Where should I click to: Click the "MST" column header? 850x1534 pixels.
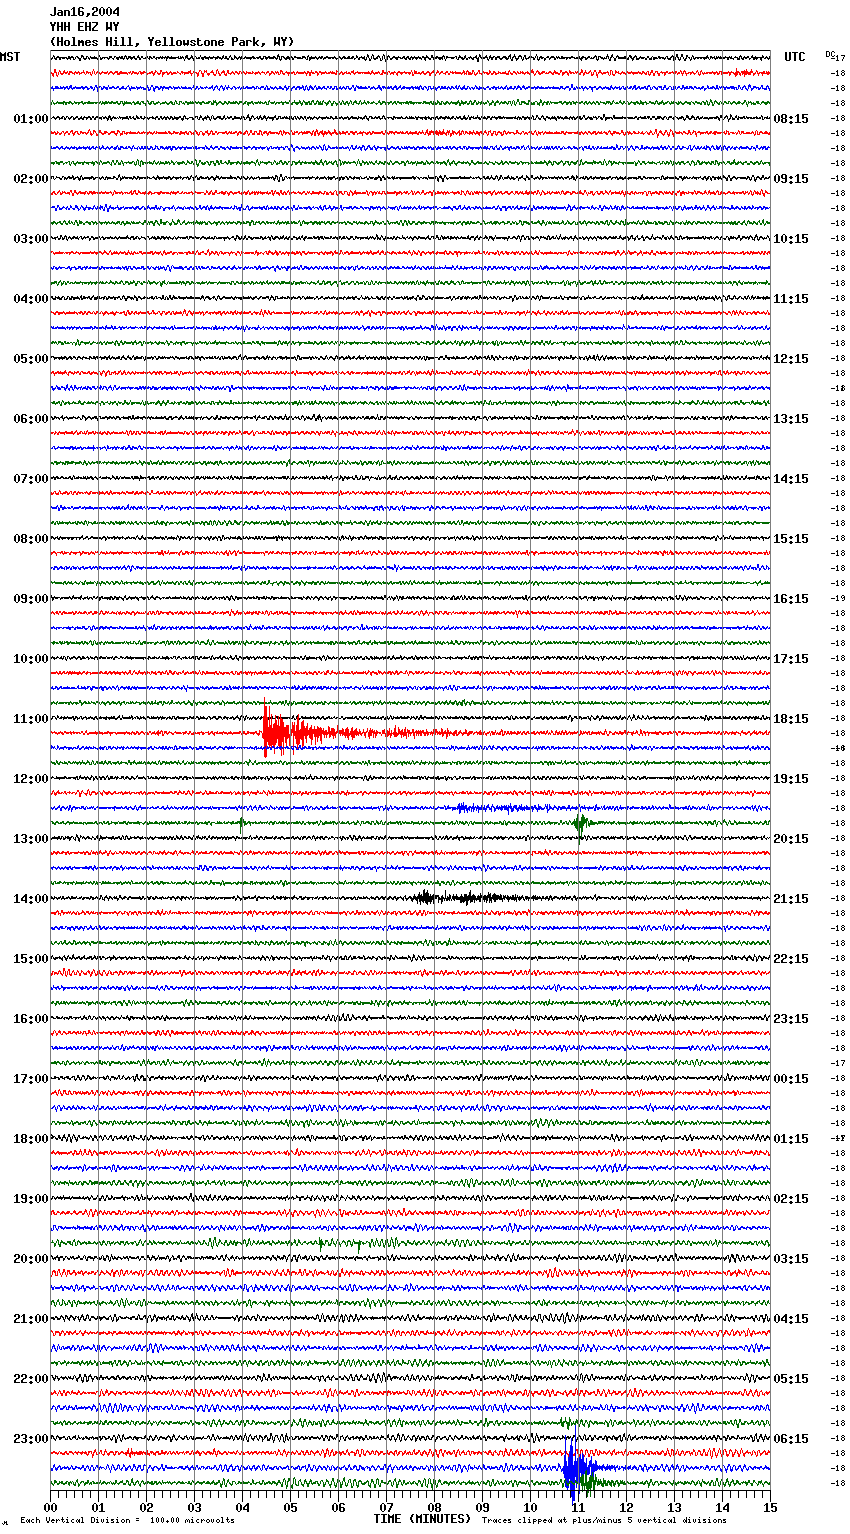pyautogui.click(x=10, y=57)
